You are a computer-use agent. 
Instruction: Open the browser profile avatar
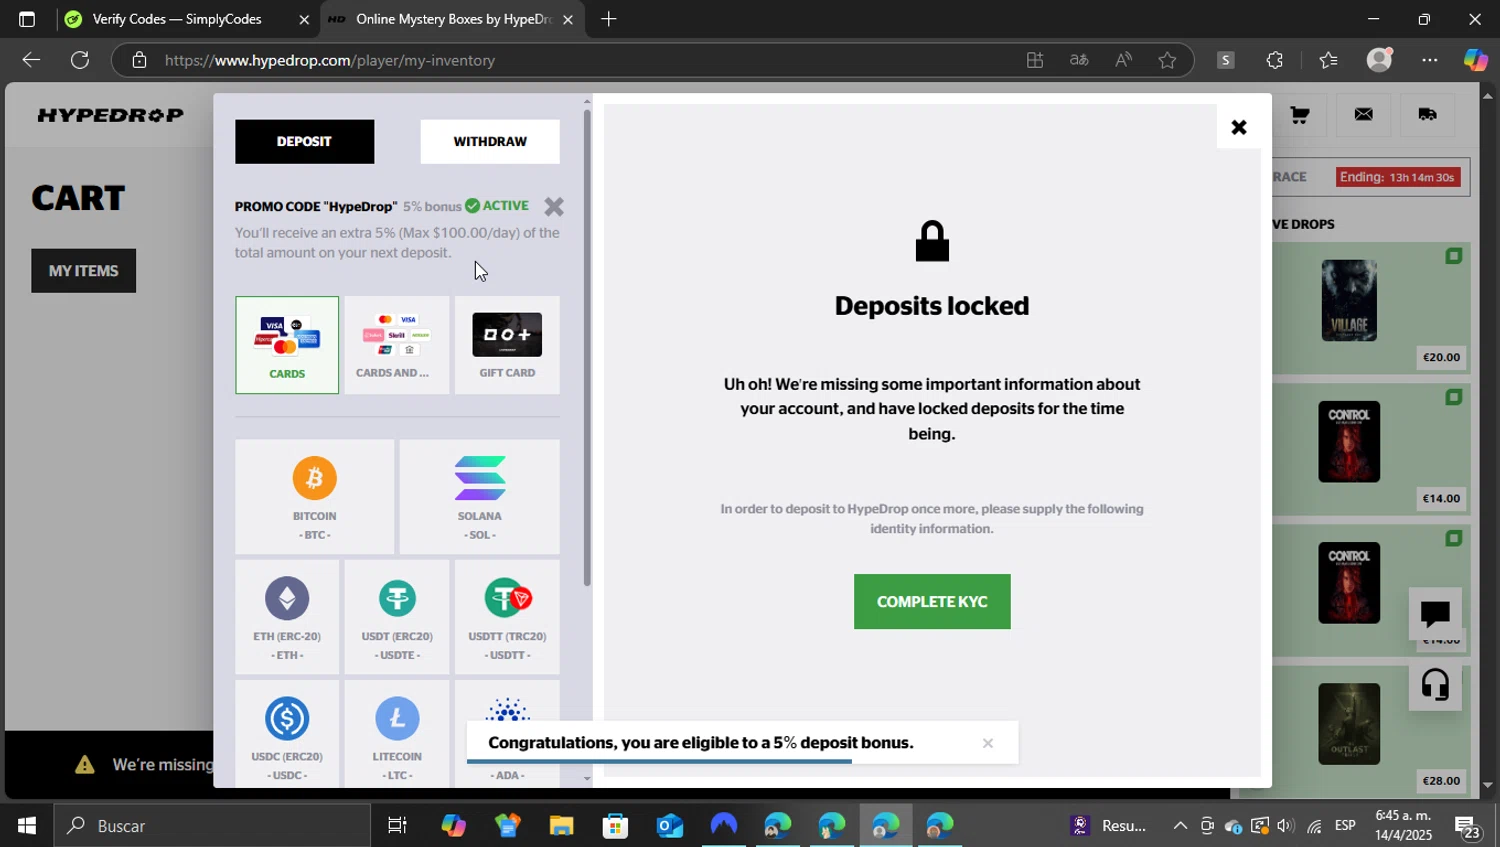[x=1380, y=60]
